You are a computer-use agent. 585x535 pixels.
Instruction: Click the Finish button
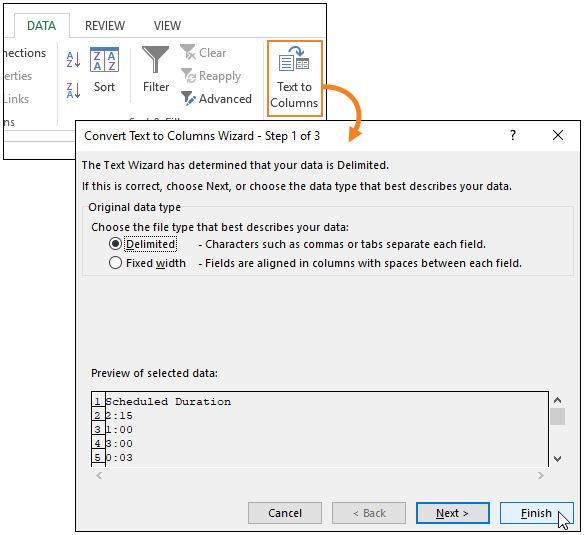(536, 513)
